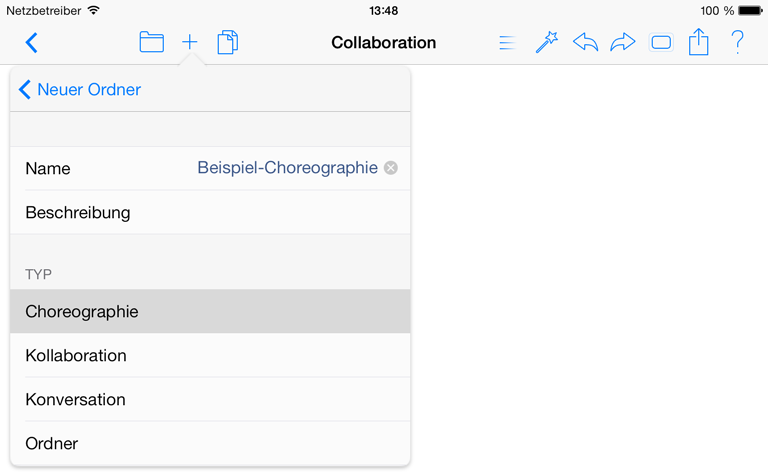Undo with the left arrow icon
Image resolution: width=768 pixels, height=472 pixels.
coord(585,42)
